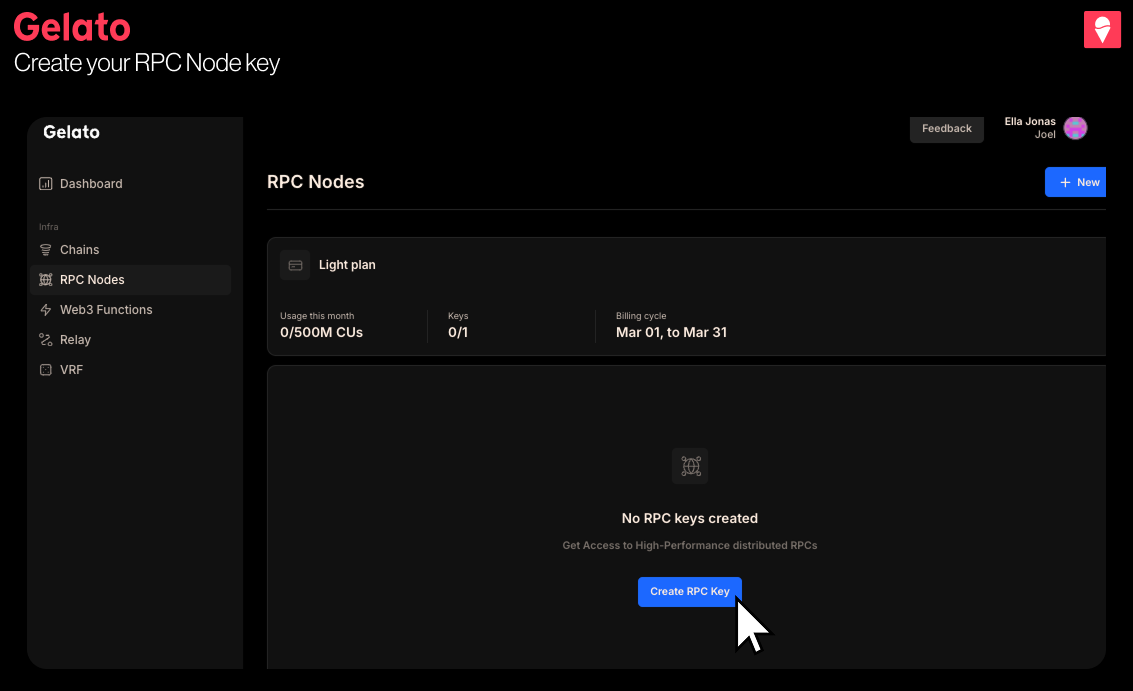Click the user avatar for Ella Jonas
This screenshot has width=1133, height=691.
point(1075,128)
